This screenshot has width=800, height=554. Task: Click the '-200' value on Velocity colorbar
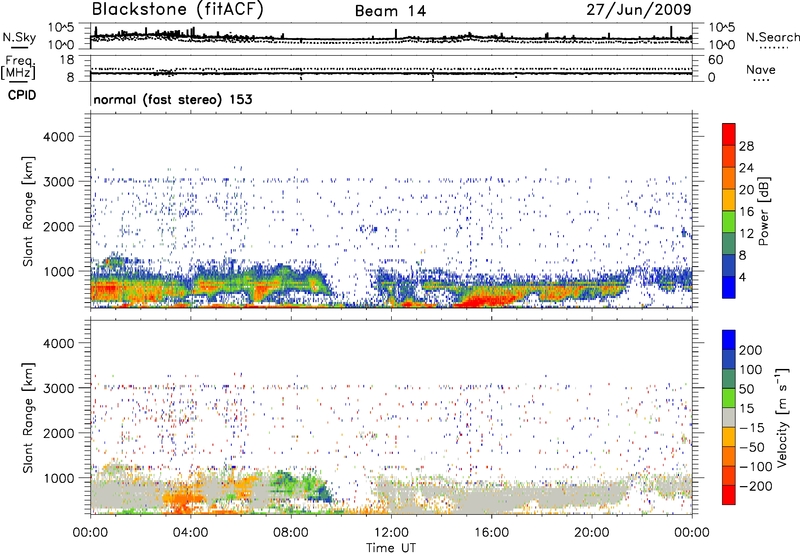754,486
